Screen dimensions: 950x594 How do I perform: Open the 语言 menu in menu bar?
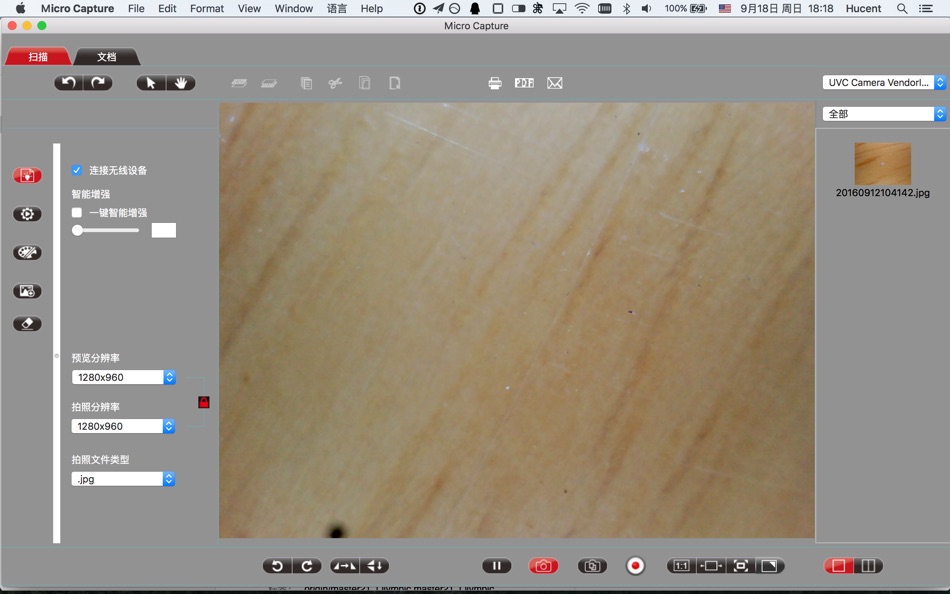point(336,8)
